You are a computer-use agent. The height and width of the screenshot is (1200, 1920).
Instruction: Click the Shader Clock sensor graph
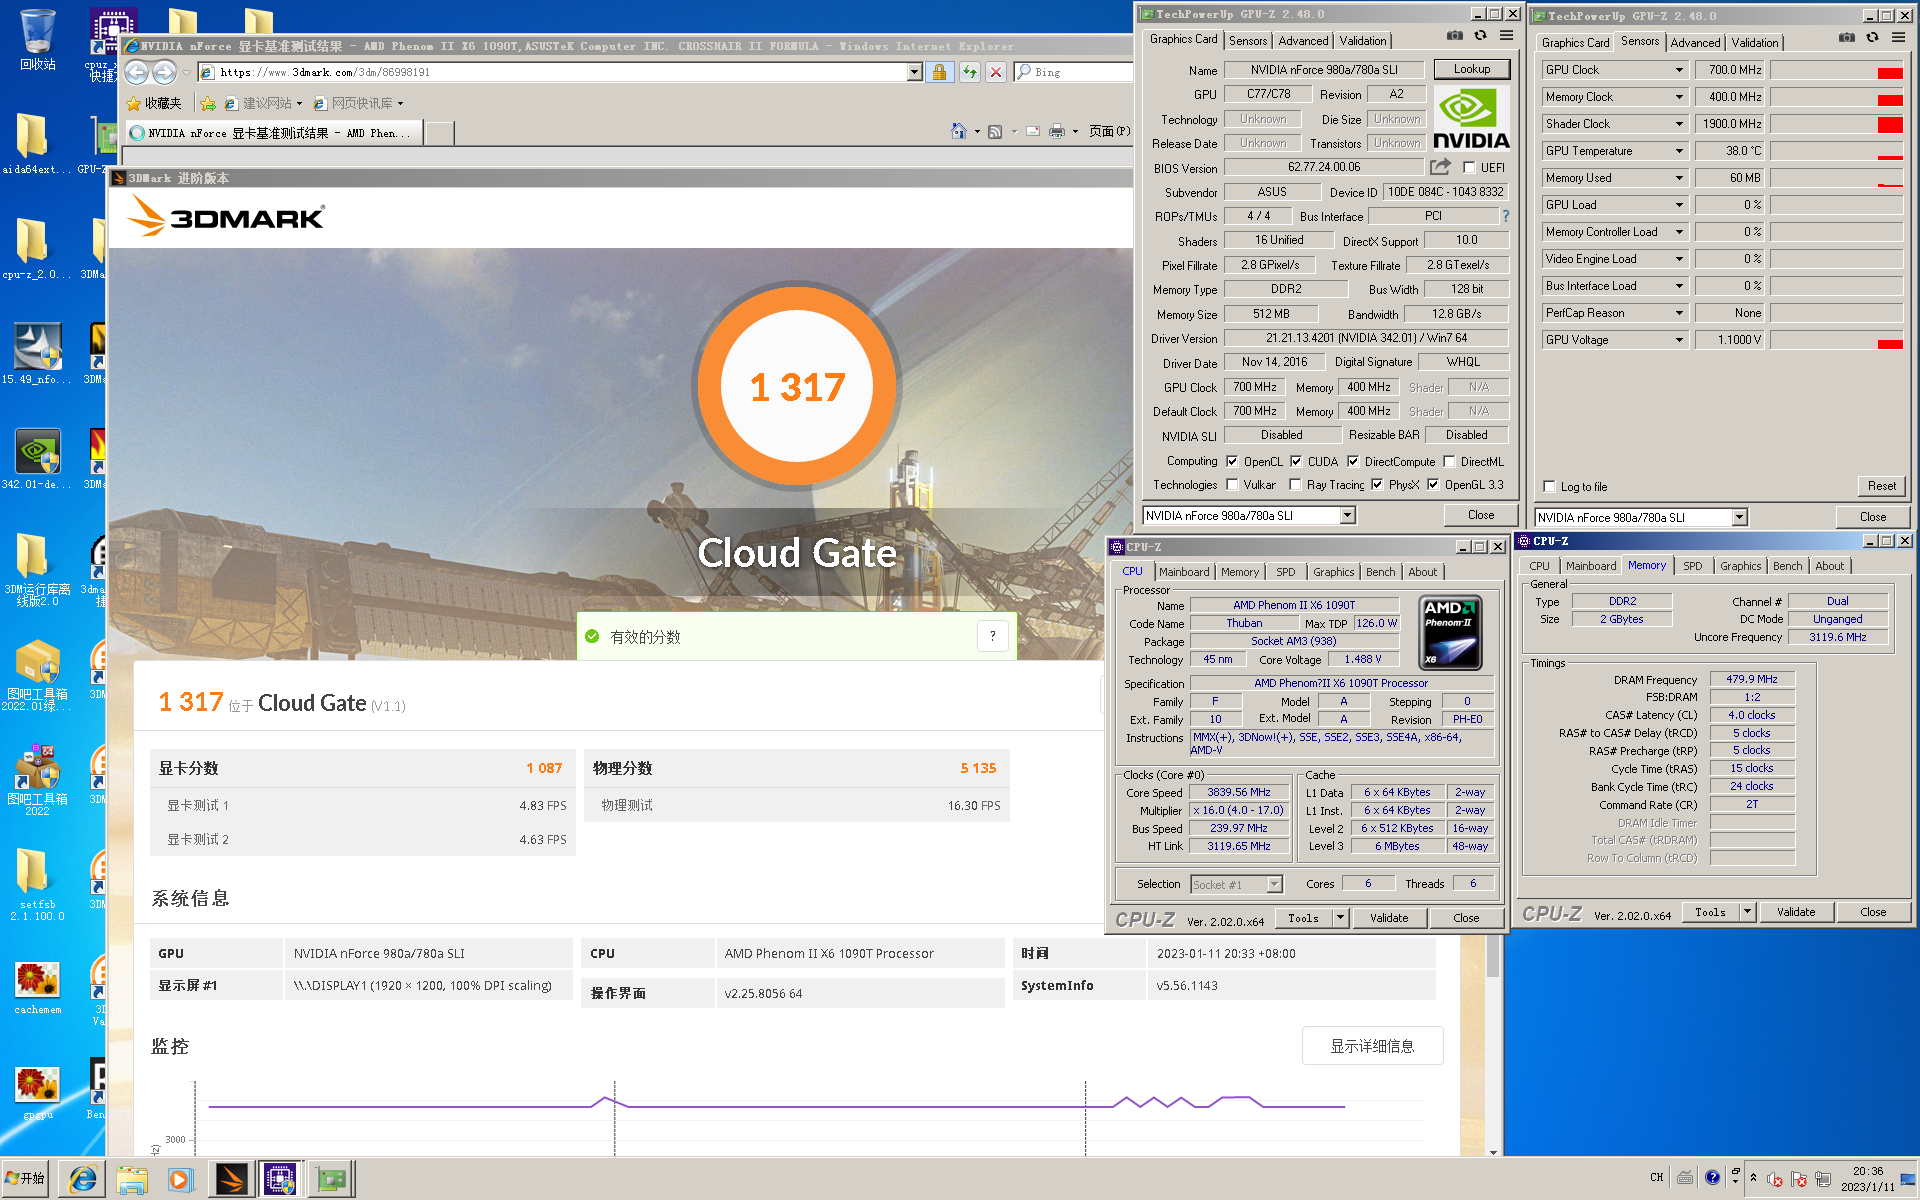coord(1837,124)
